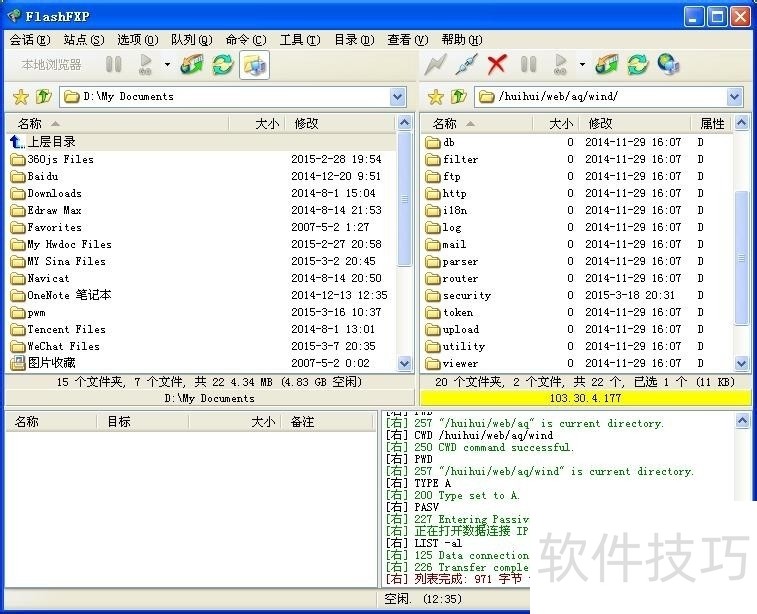
Task: Click the log pane scrollbar up arrow
Action: 742,421
